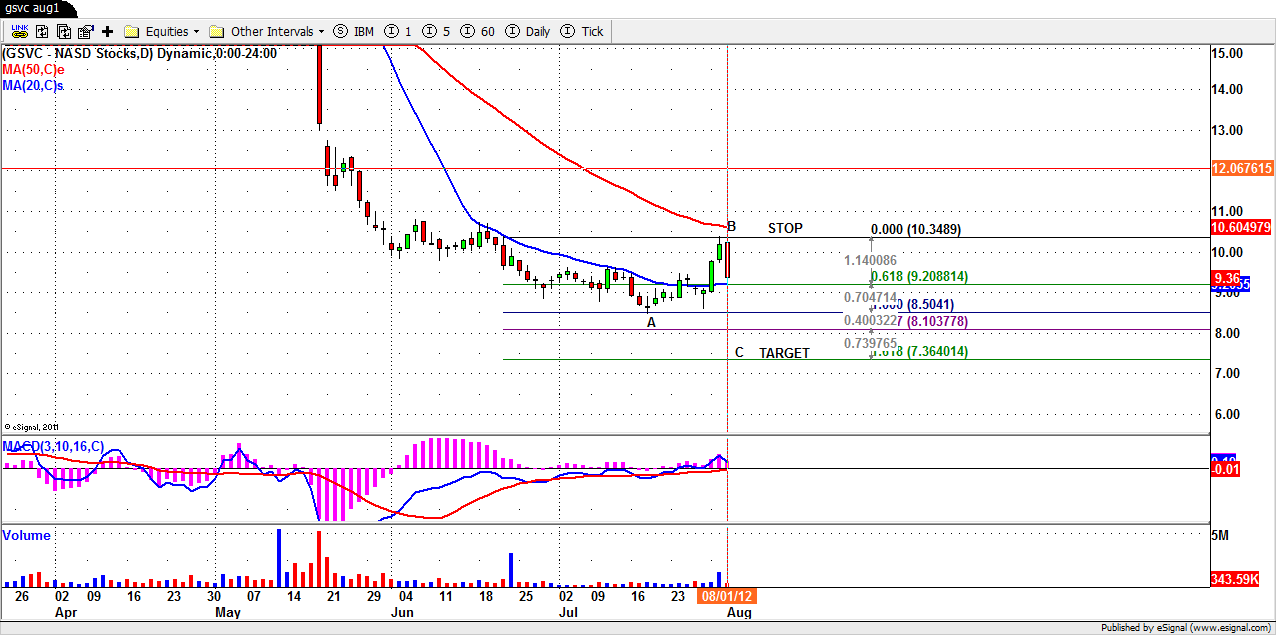Viewport: 1276px width, 635px height.
Task: Select the IBM symbol shortcut
Action: pos(354,32)
